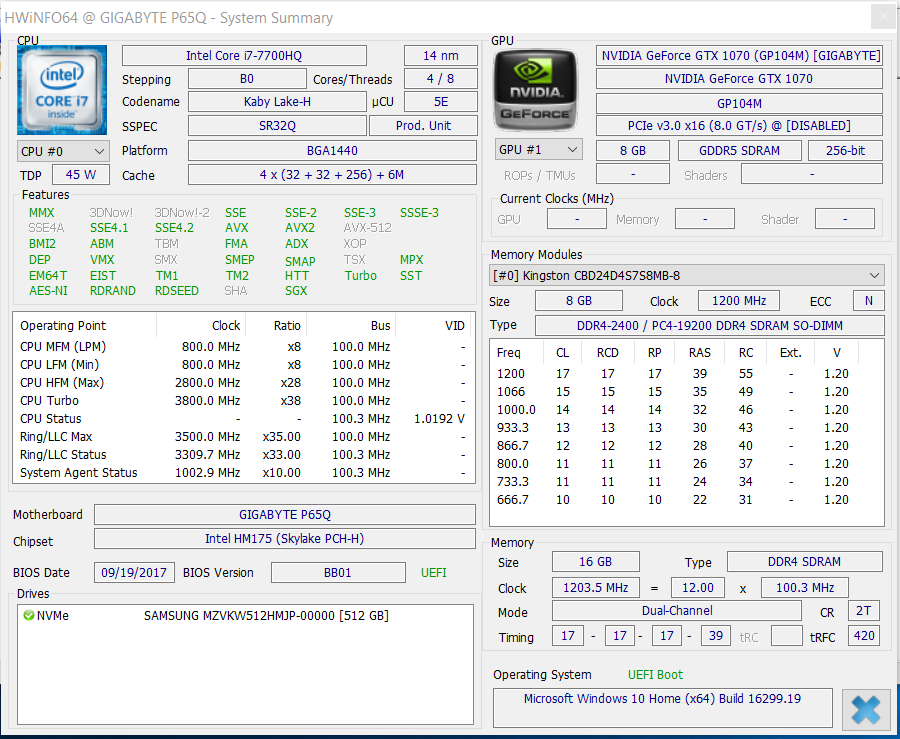
Task: Click the RAS column header in timings table
Action: point(700,352)
